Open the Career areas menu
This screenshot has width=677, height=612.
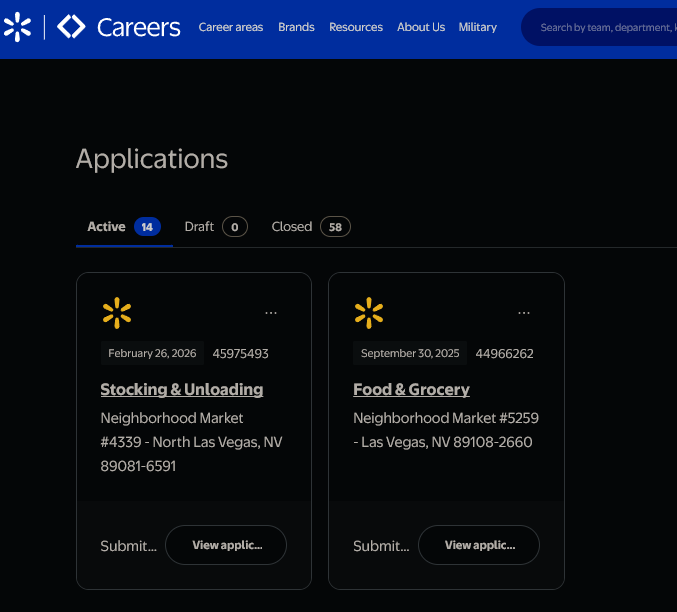click(x=231, y=27)
